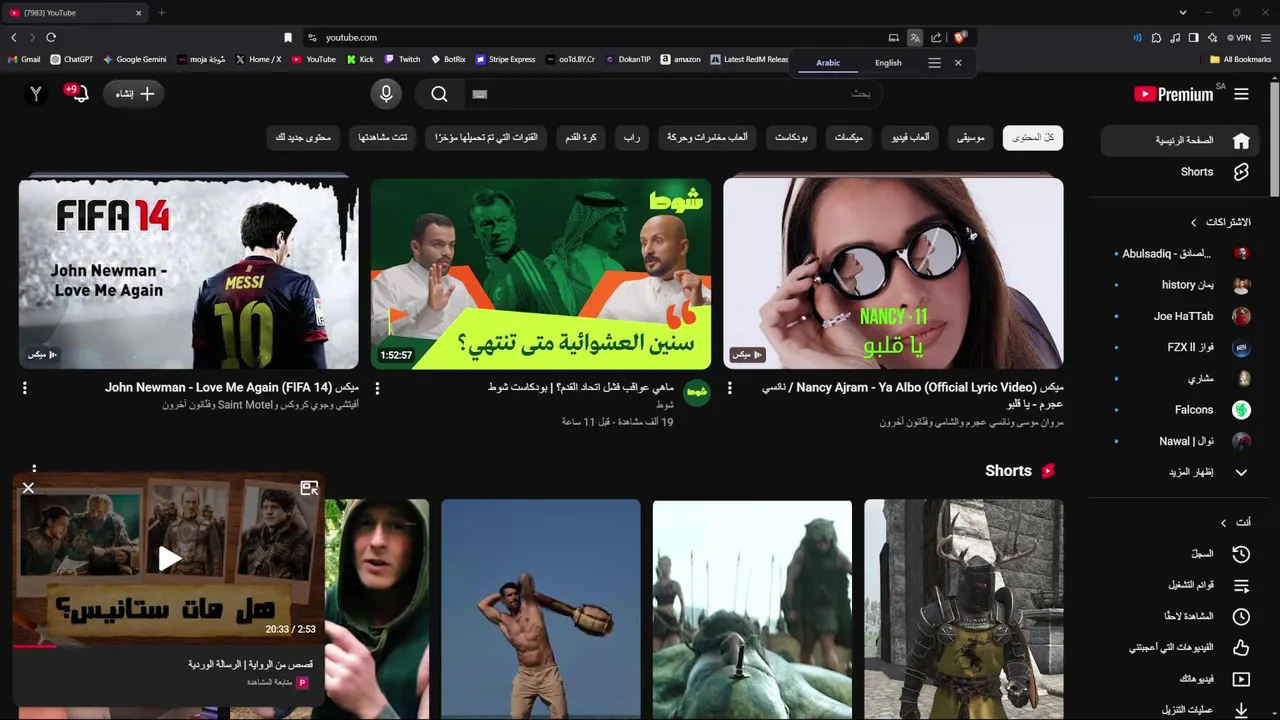The width and height of the screenshot is (1280, 720).
Task: Expand the Subscriptions (الاشتراكات) section header
Action: click(1220, 222)
